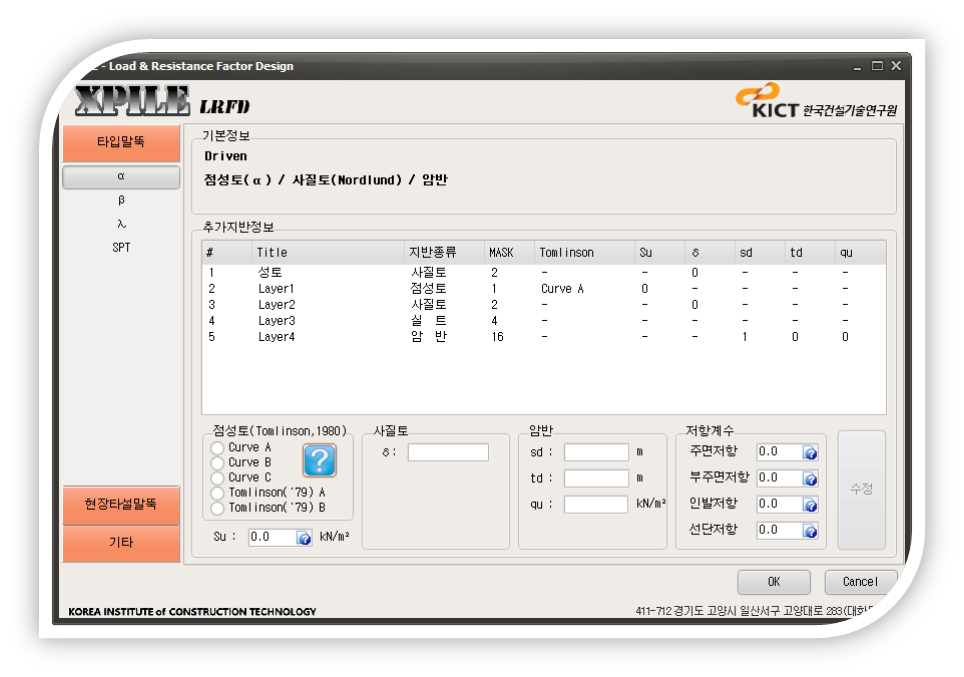The height and width of the screenshot is (677, 964).
Task: Close the XPILE window
Action: (x=896, y=66)
